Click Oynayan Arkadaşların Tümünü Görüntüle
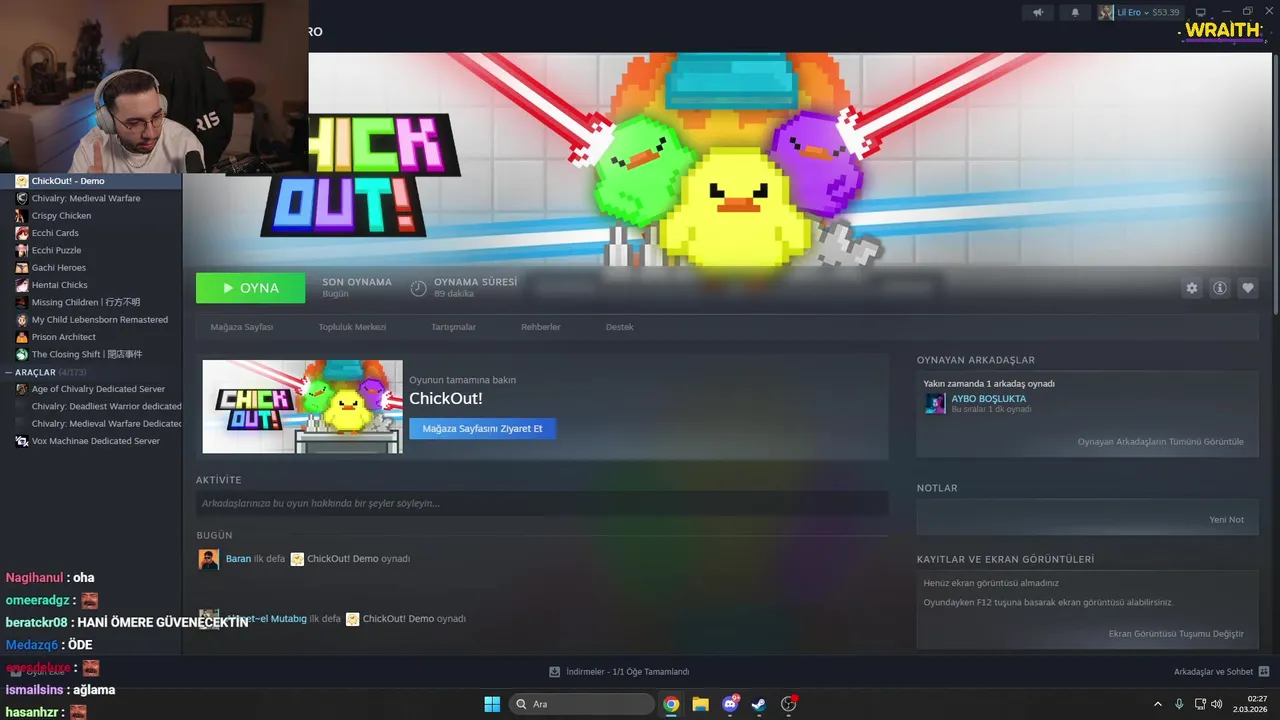Screen dimensions: 1280x720 1160,442
